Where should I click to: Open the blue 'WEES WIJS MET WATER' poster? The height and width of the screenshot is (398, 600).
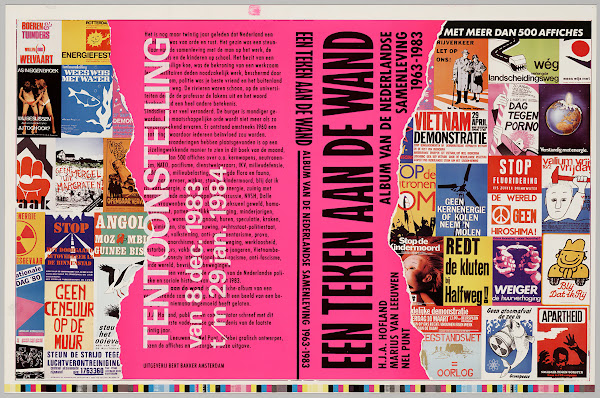pos(86,101)
